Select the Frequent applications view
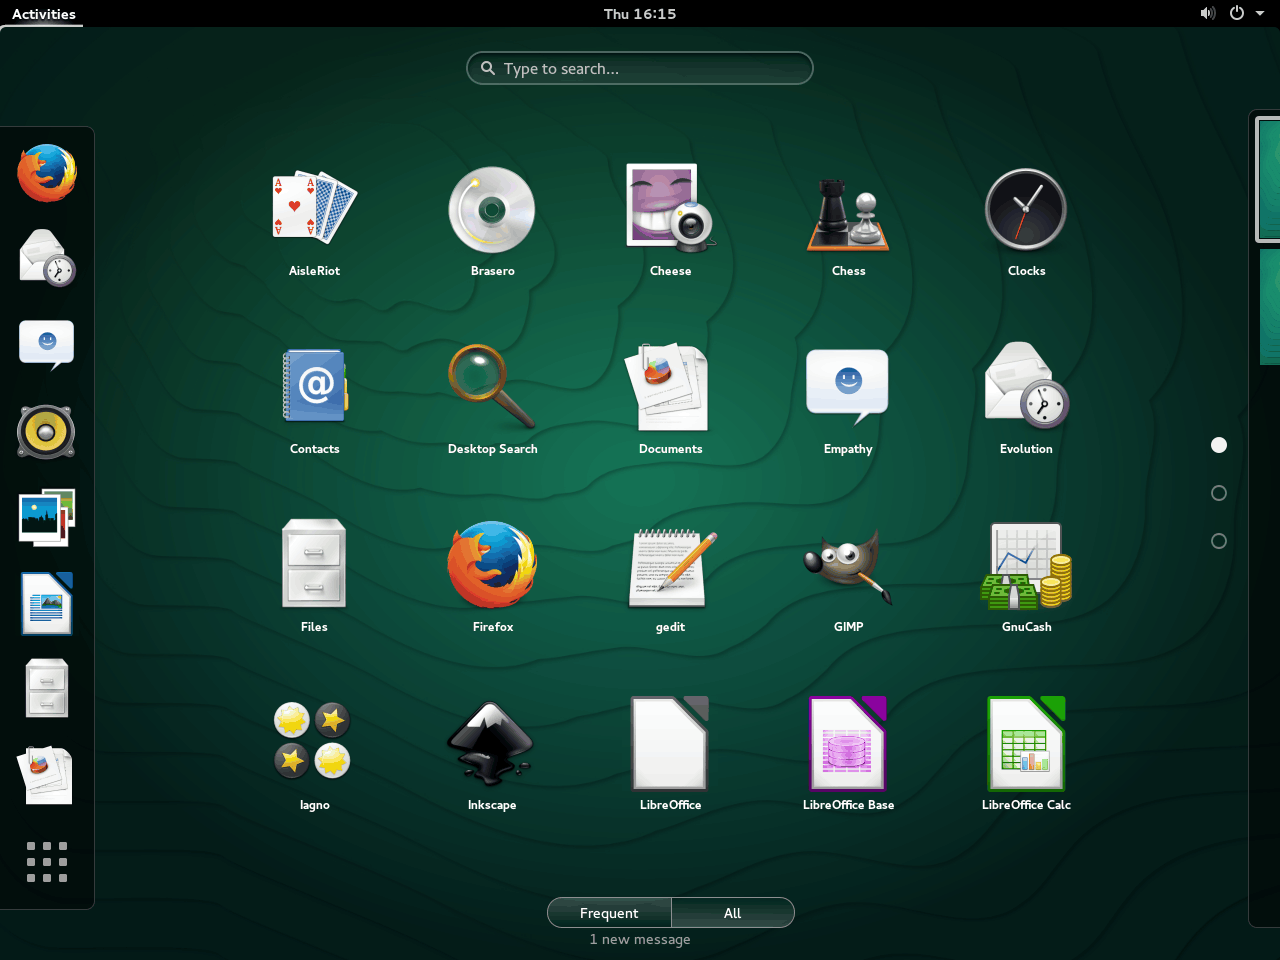This screenshot has width=1280, height=960. (609, 912)
